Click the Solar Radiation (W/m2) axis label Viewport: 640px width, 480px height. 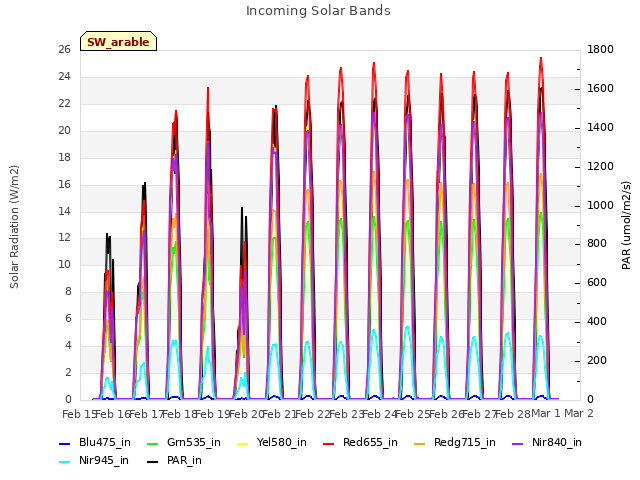14,227
